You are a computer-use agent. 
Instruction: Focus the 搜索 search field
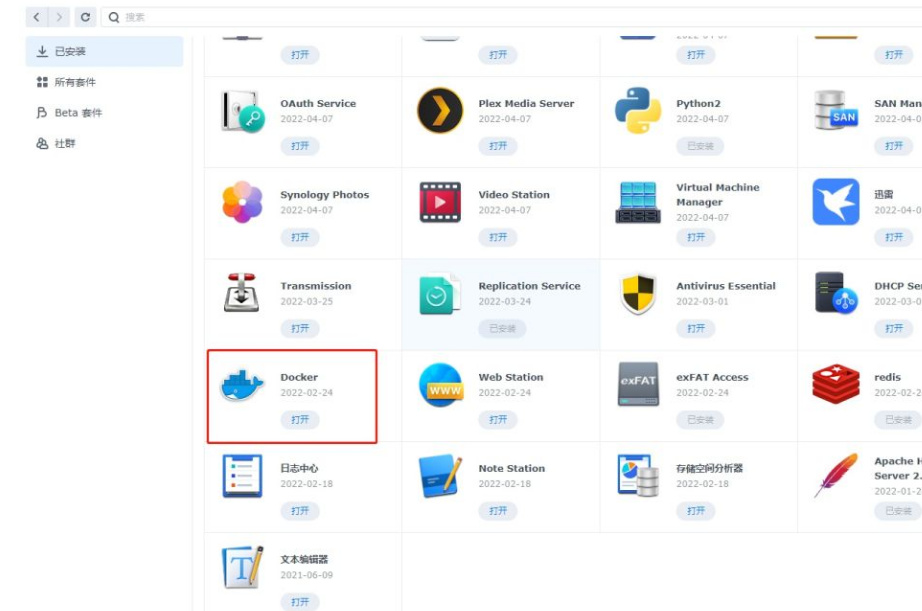[512, 17]
